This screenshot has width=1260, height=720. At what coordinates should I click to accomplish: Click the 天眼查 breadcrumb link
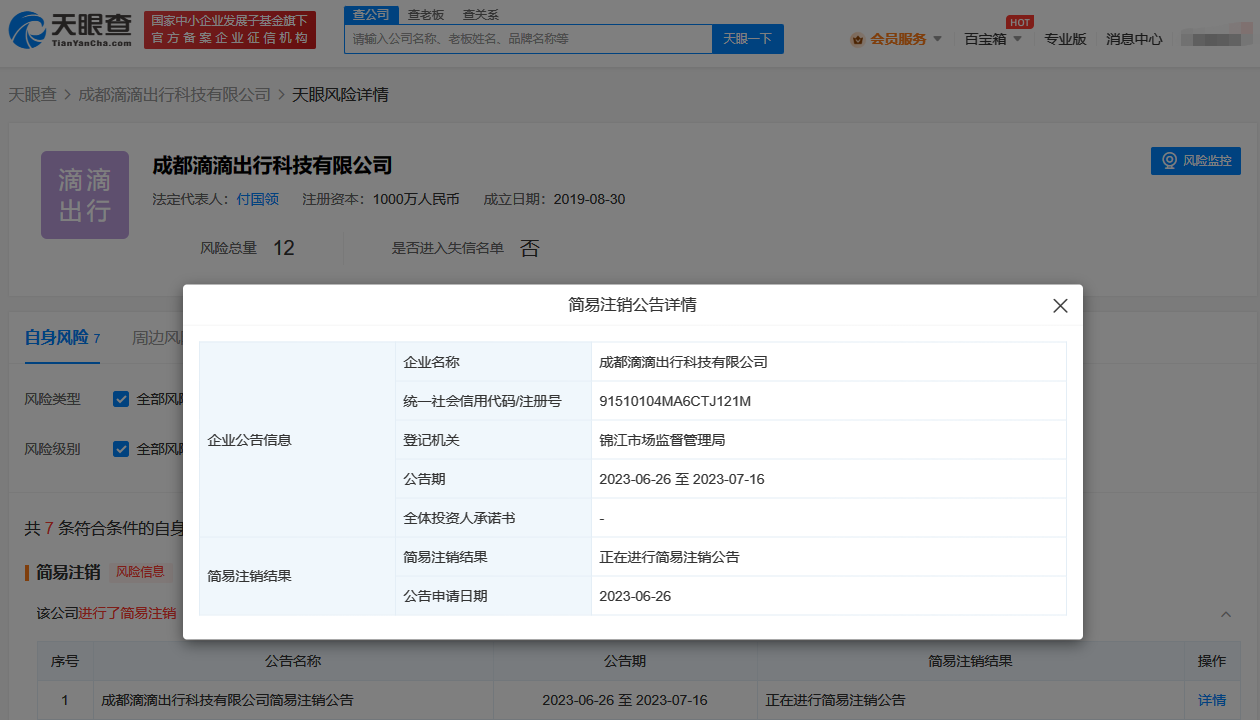coord(33,95)
